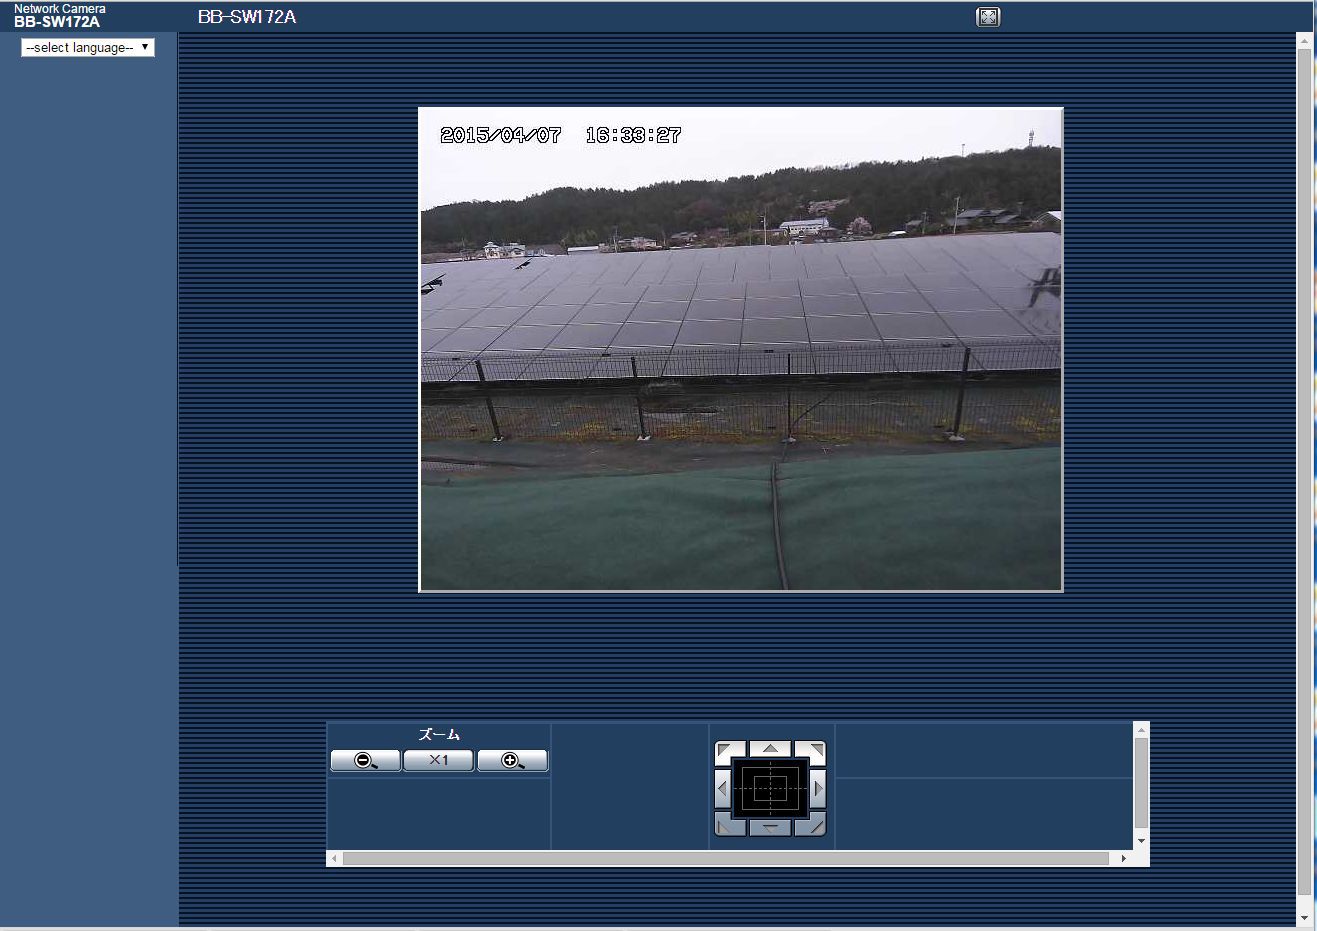Pan camera left with the left arrow
Screen dimensions: 1317x931
click(723, 789)
